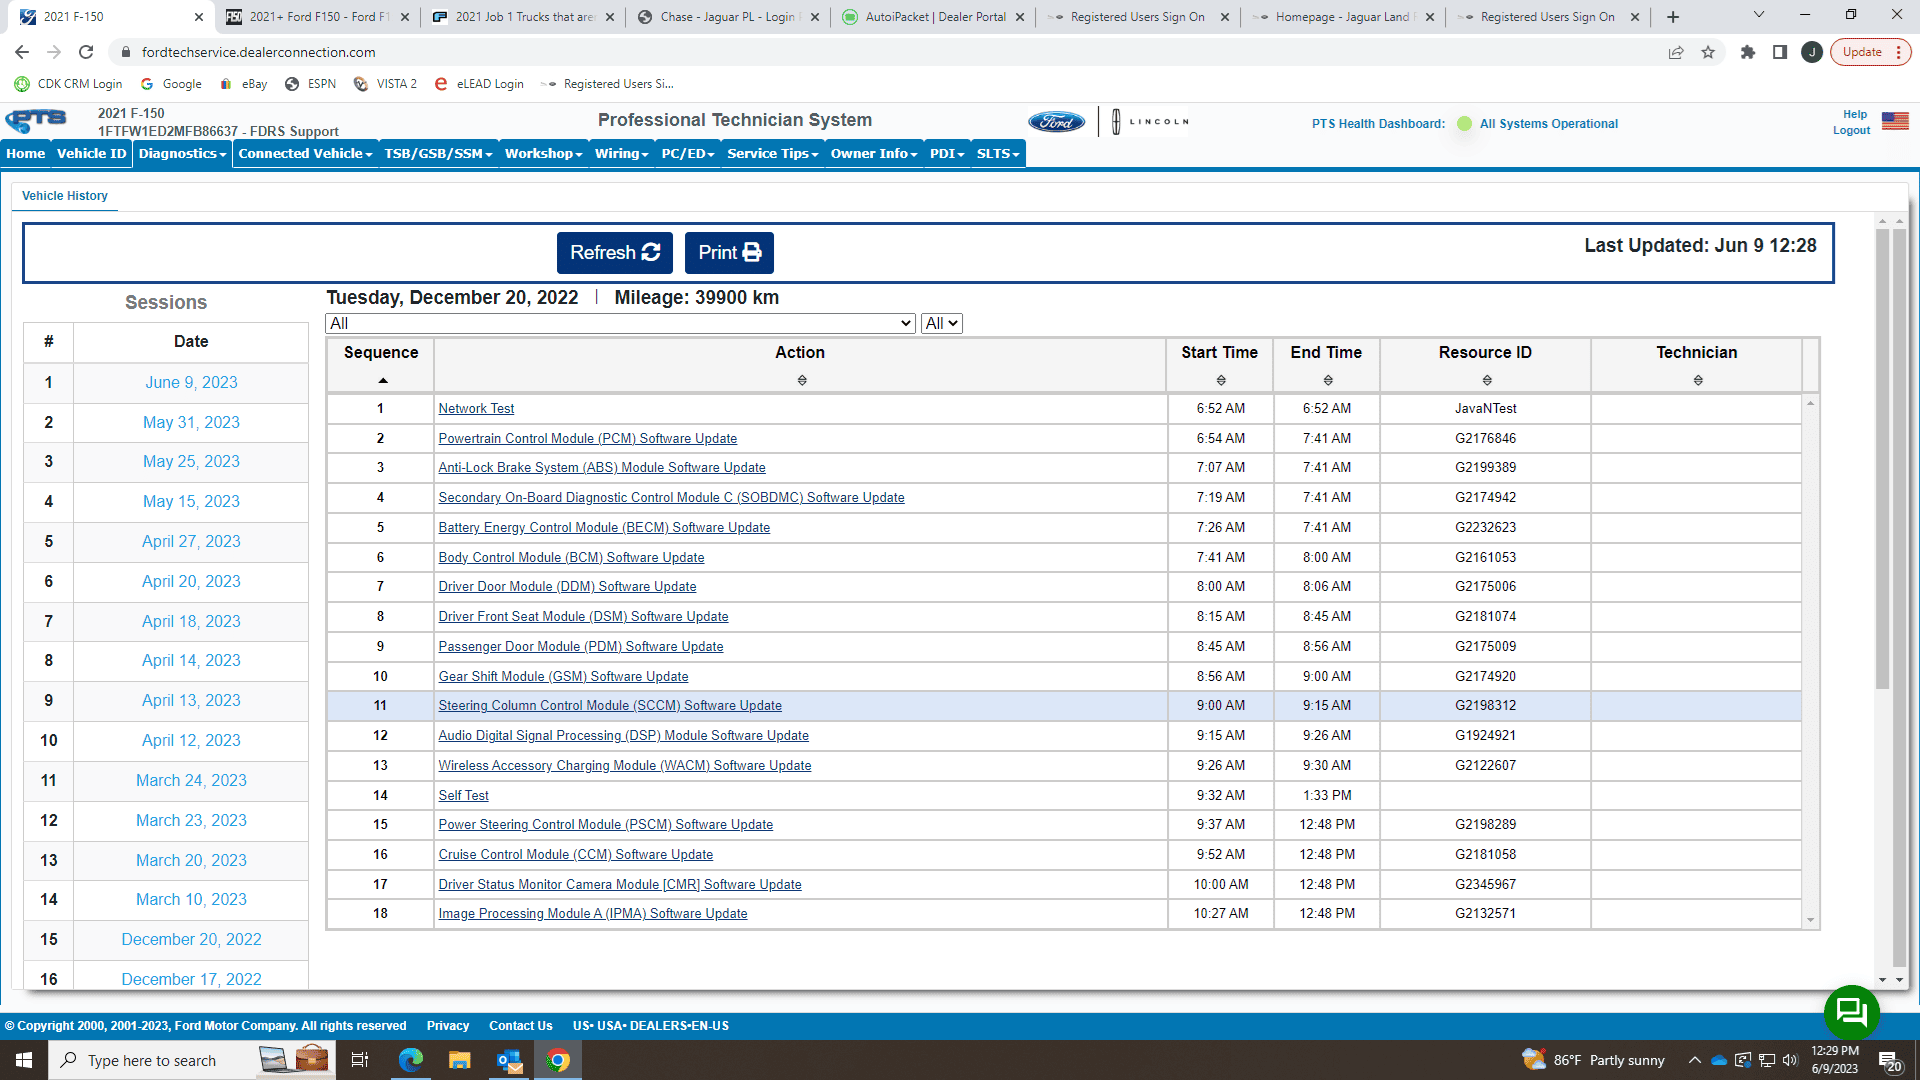Screen dimensions: 1920x1080
Task: Click the browser reload page icon
Action: tap(86, 52)
